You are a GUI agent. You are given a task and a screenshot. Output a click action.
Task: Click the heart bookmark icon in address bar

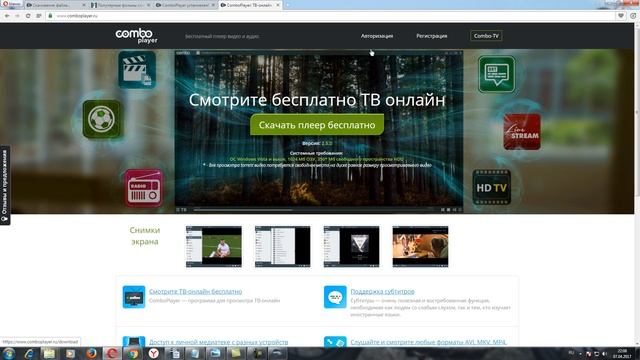coord(621,16)
